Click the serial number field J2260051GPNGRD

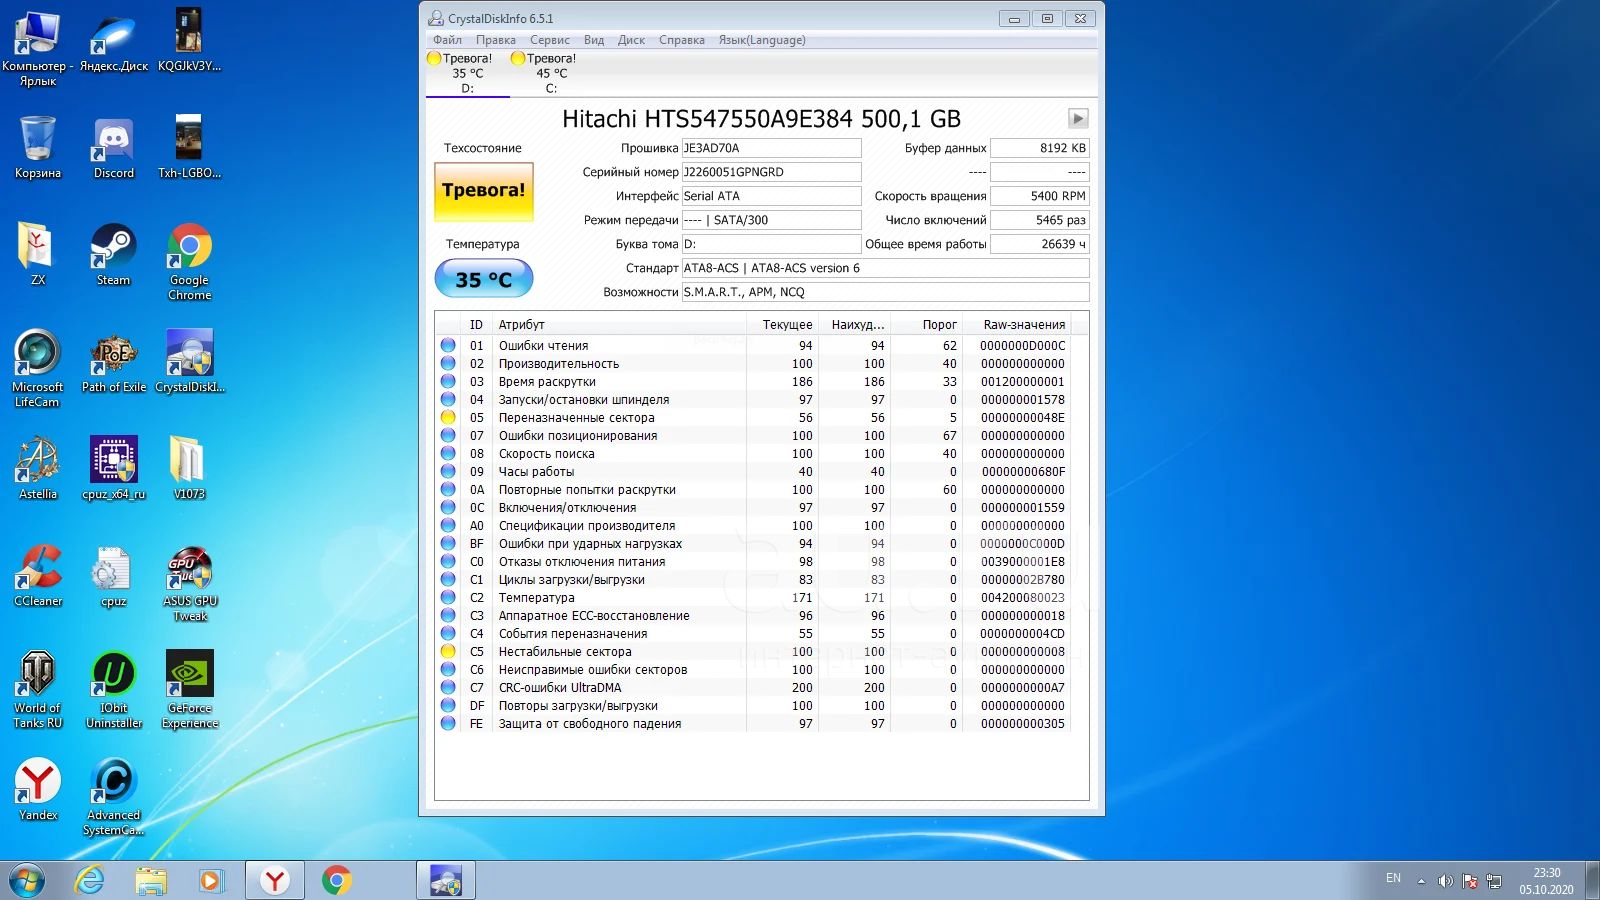[771, 172]
